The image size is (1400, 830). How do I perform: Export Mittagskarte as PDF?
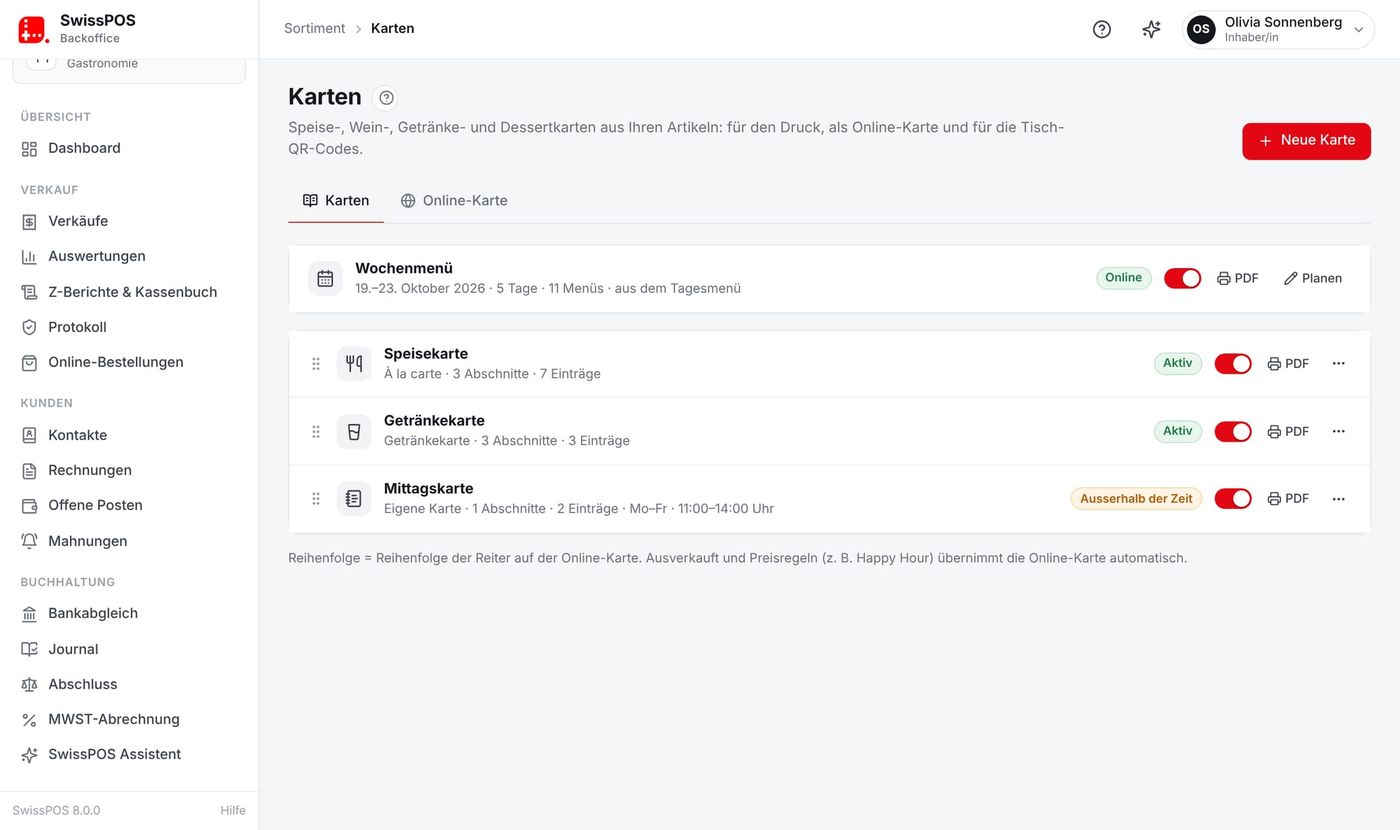pos(1288,498)
